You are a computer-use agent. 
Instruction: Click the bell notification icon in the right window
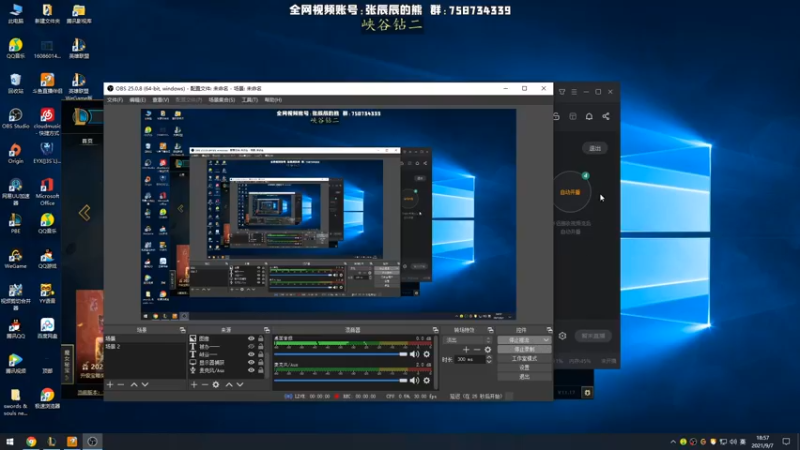click(589, 116)
